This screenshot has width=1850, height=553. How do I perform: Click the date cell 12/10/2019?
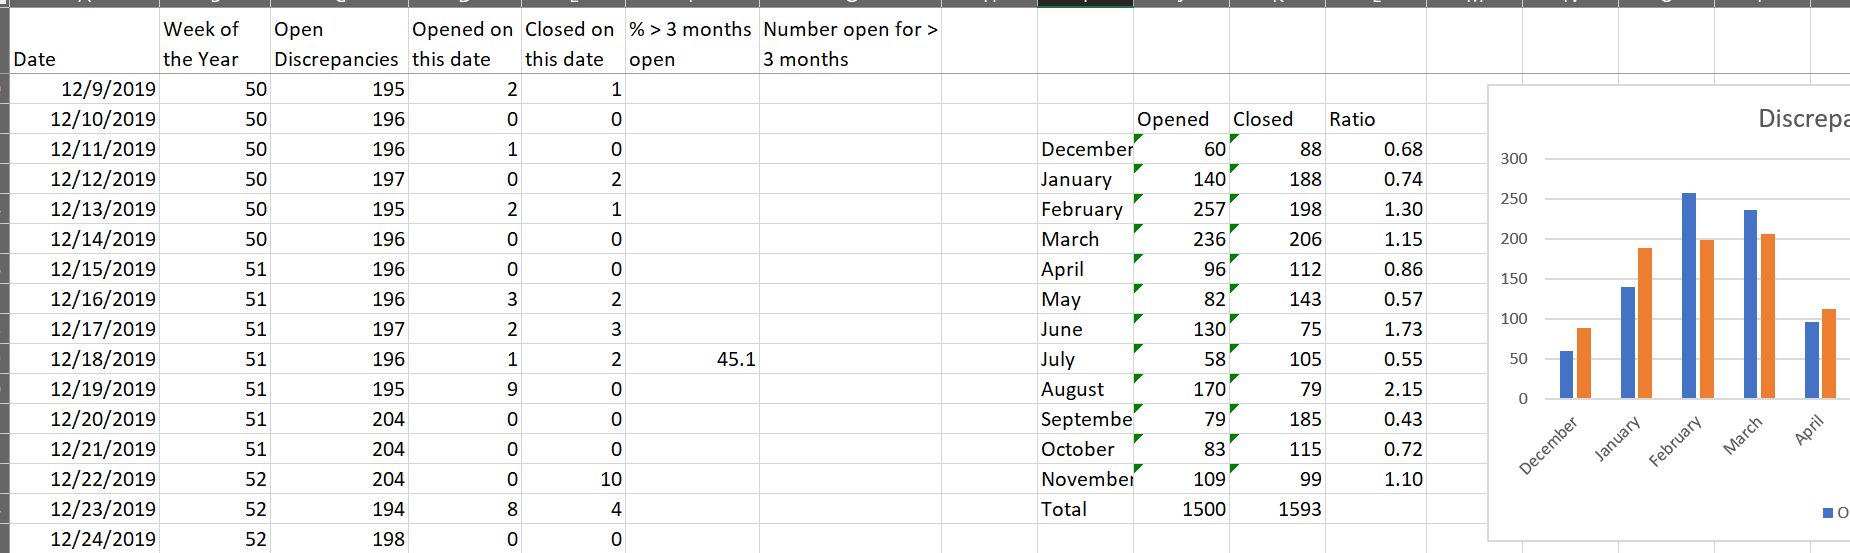point(84,119)
